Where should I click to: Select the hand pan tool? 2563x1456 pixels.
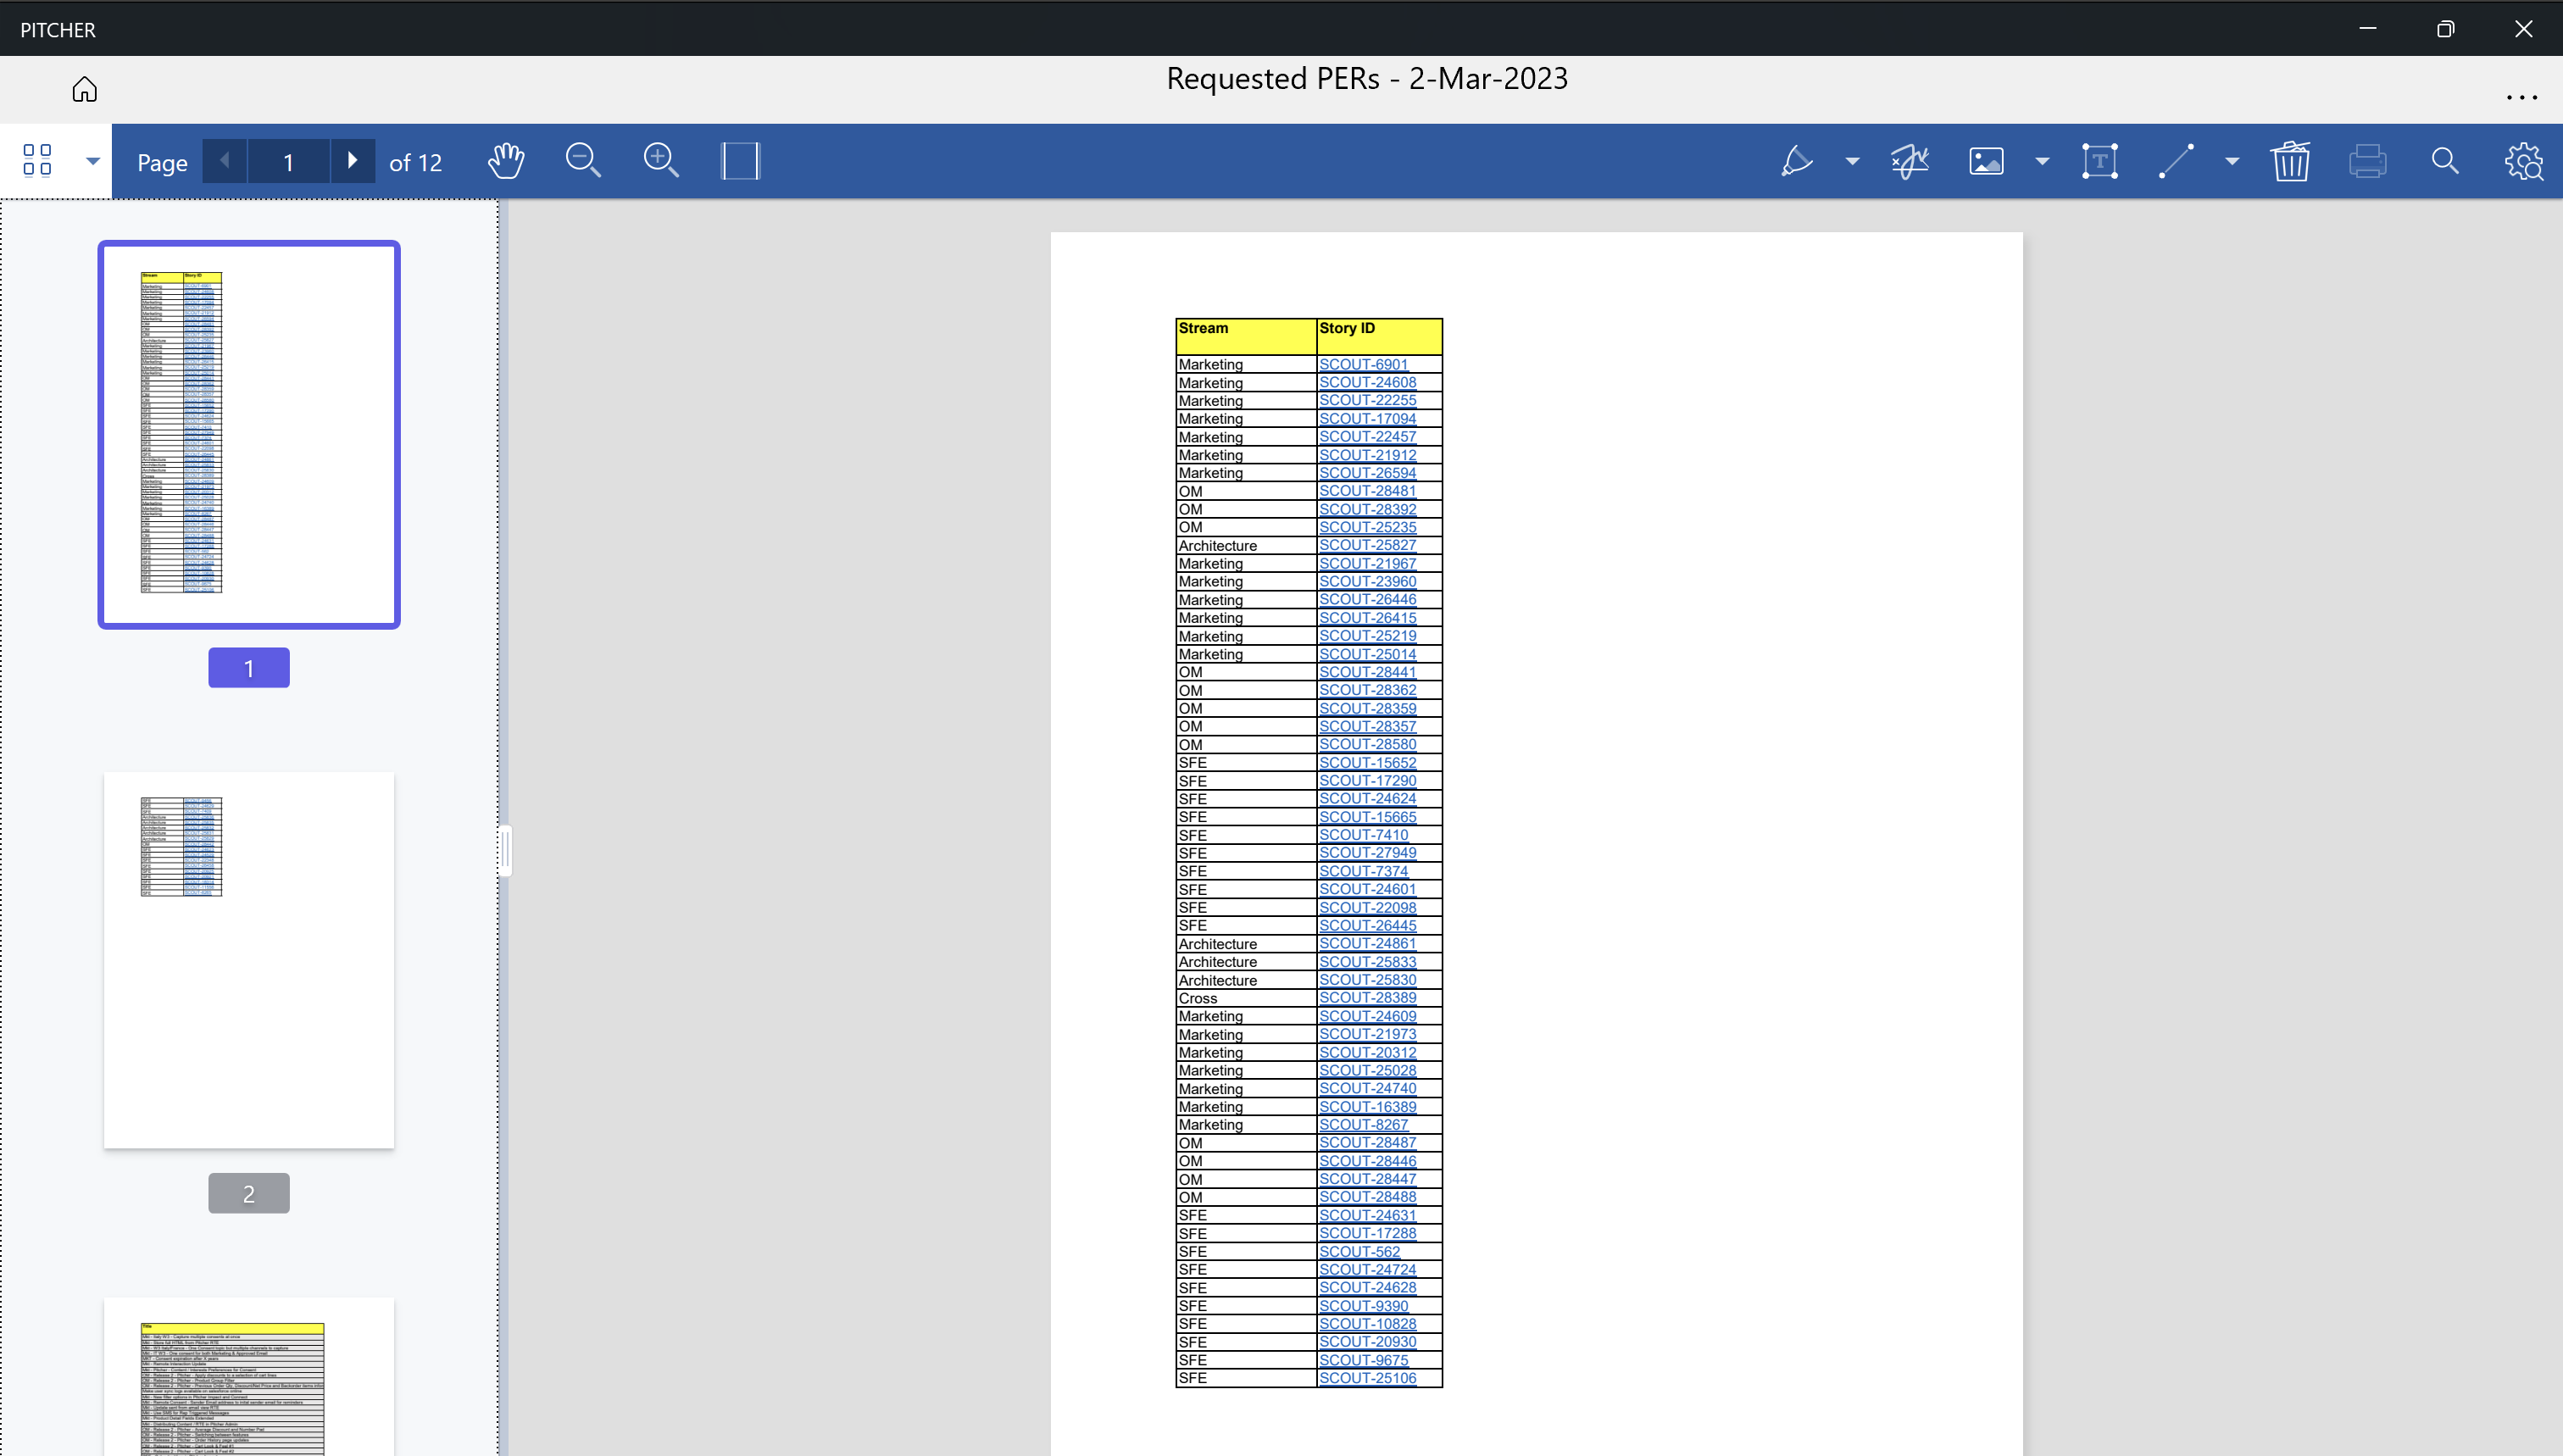506,161
